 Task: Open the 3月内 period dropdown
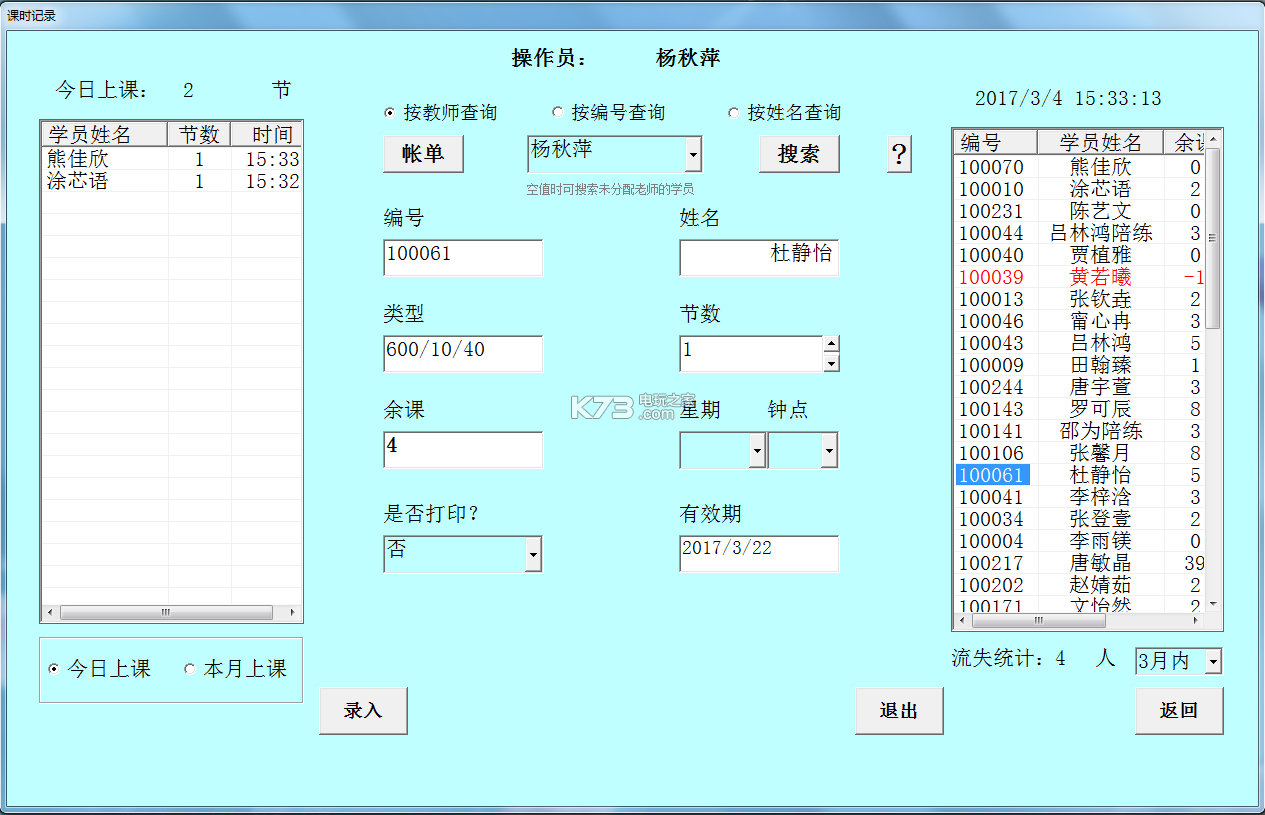1213,662
